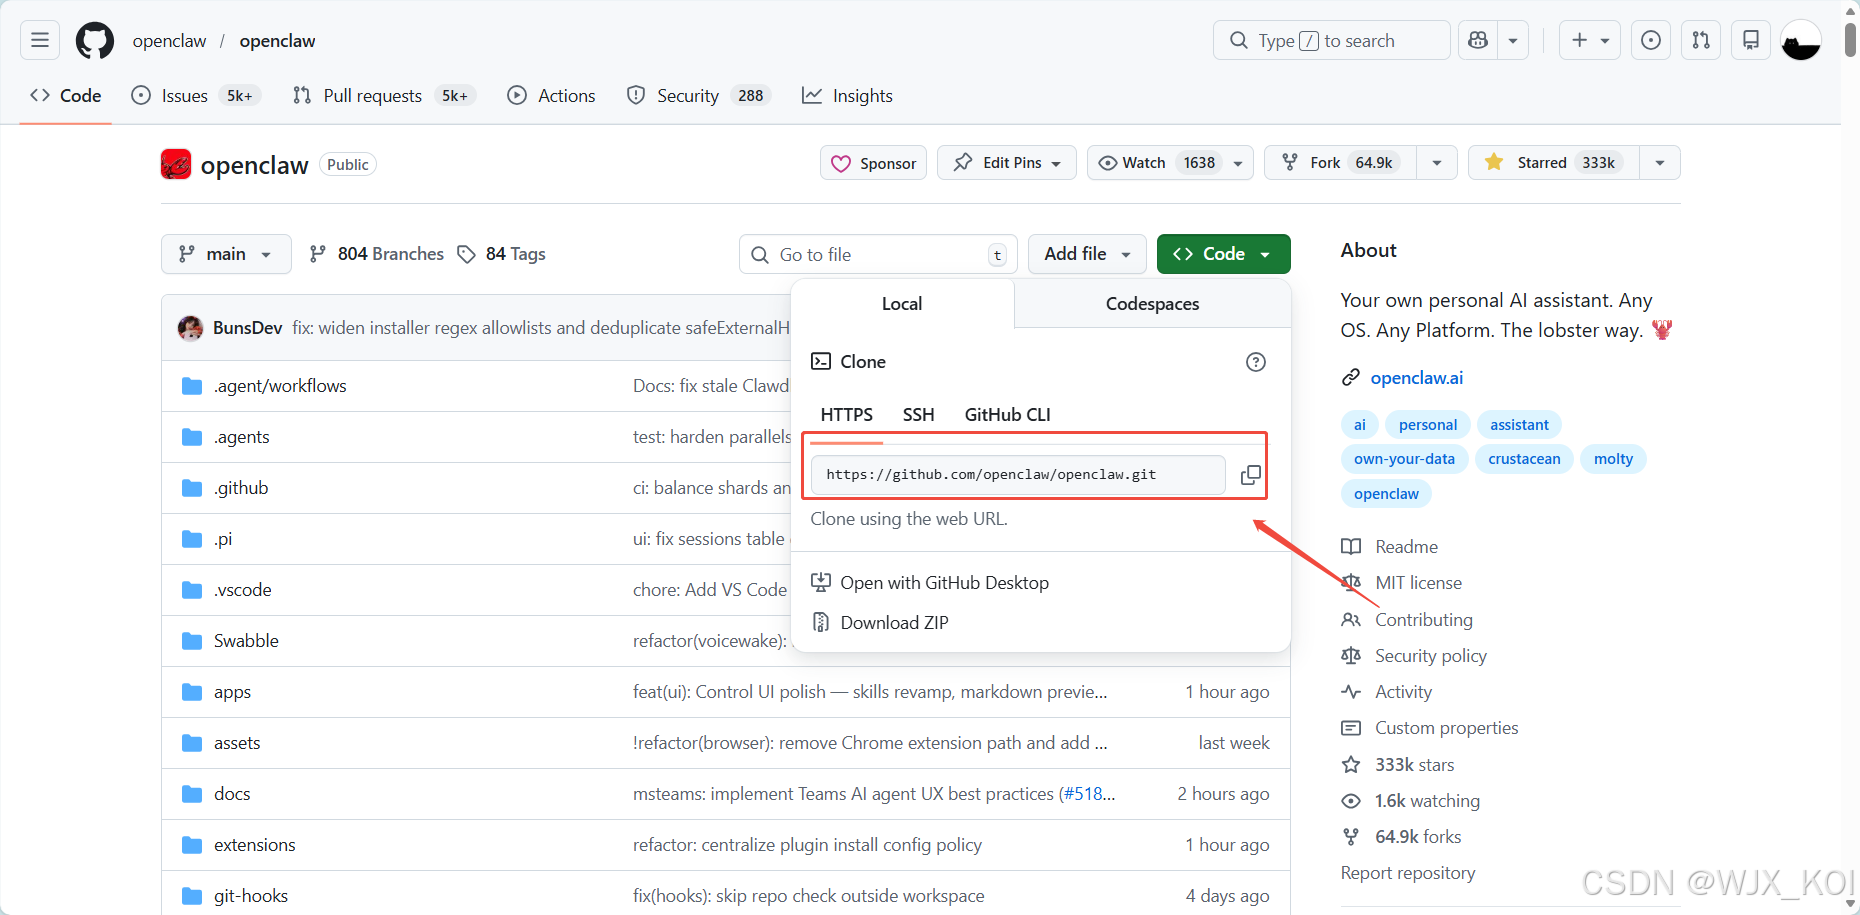Open the create new plus menu

point(1590,40)
